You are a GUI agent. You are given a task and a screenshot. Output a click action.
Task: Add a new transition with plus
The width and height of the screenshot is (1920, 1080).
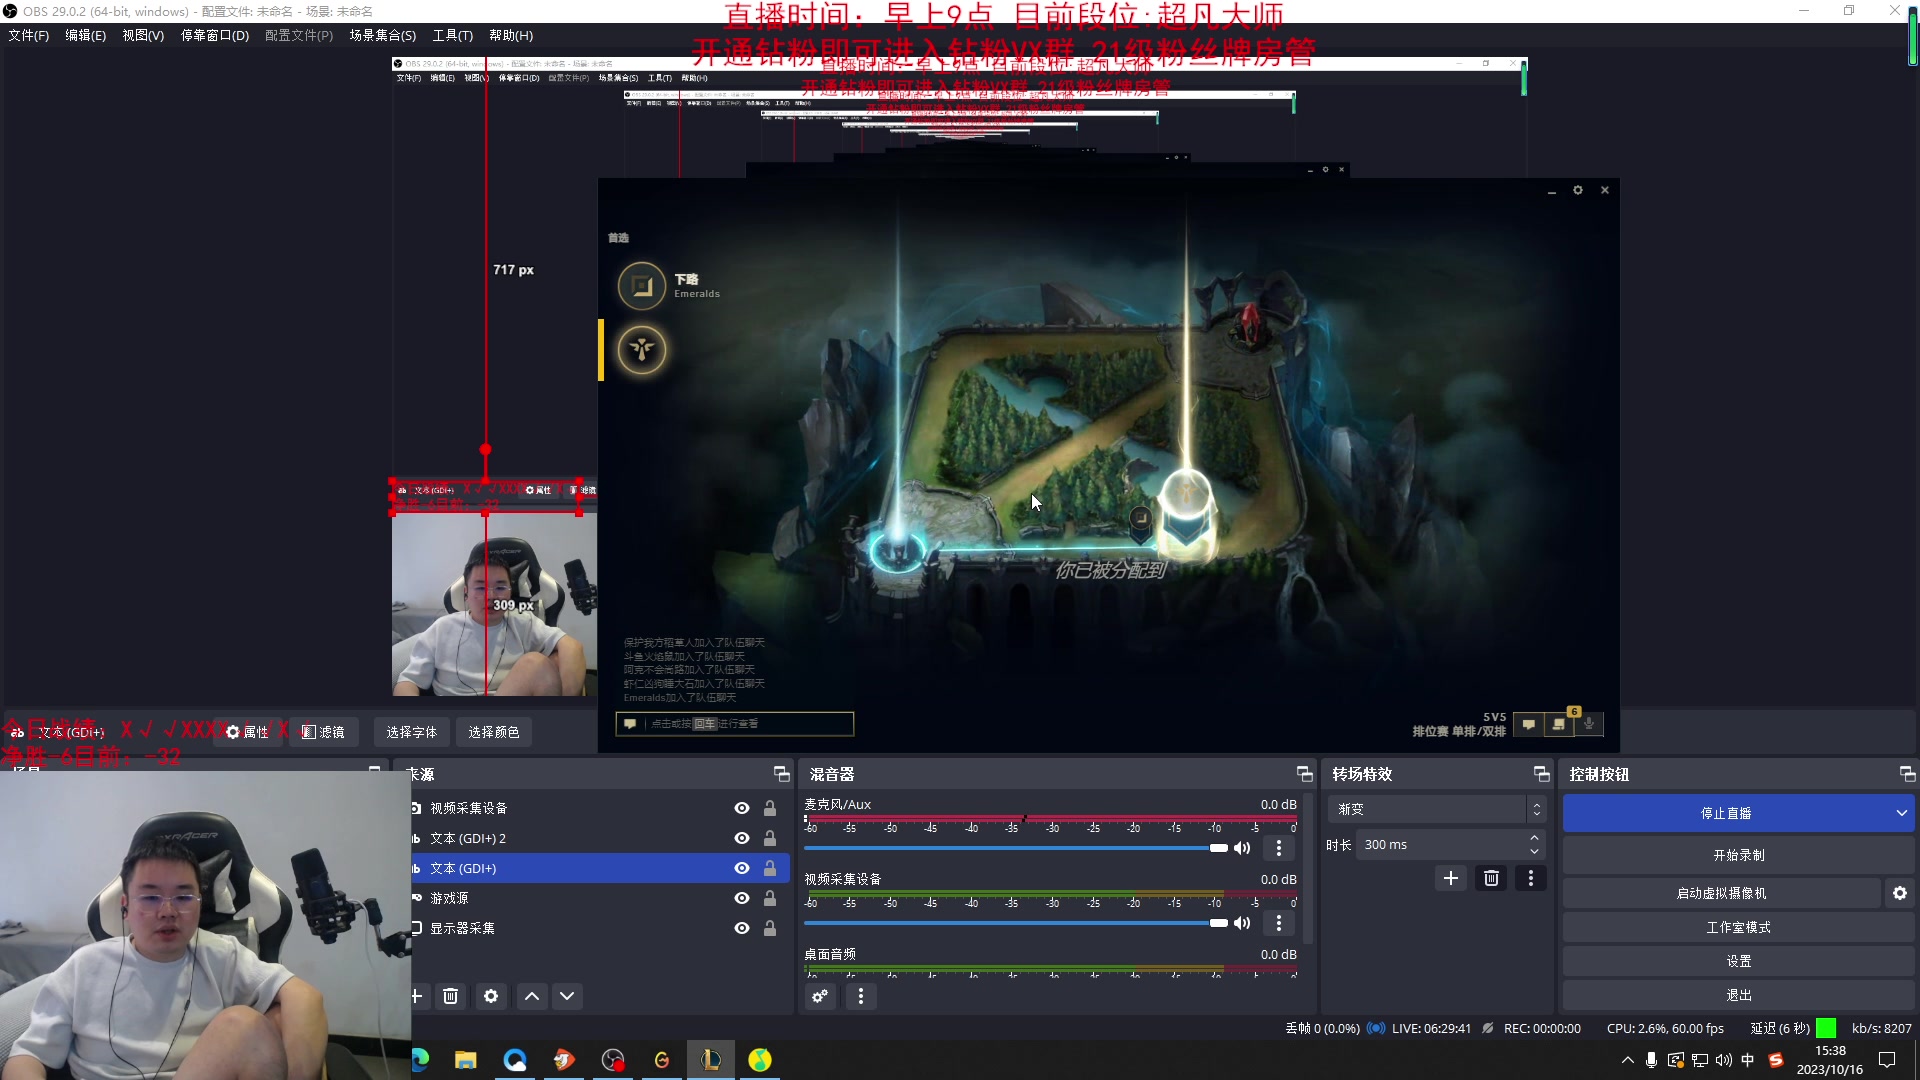coord(1451,878)
